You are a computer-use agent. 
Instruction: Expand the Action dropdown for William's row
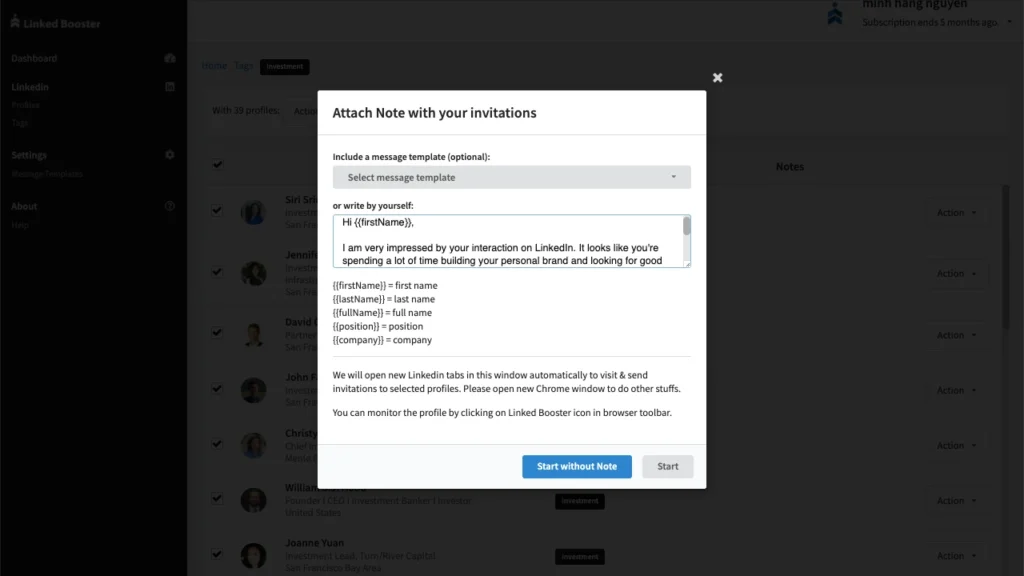[x=956, y=500]
